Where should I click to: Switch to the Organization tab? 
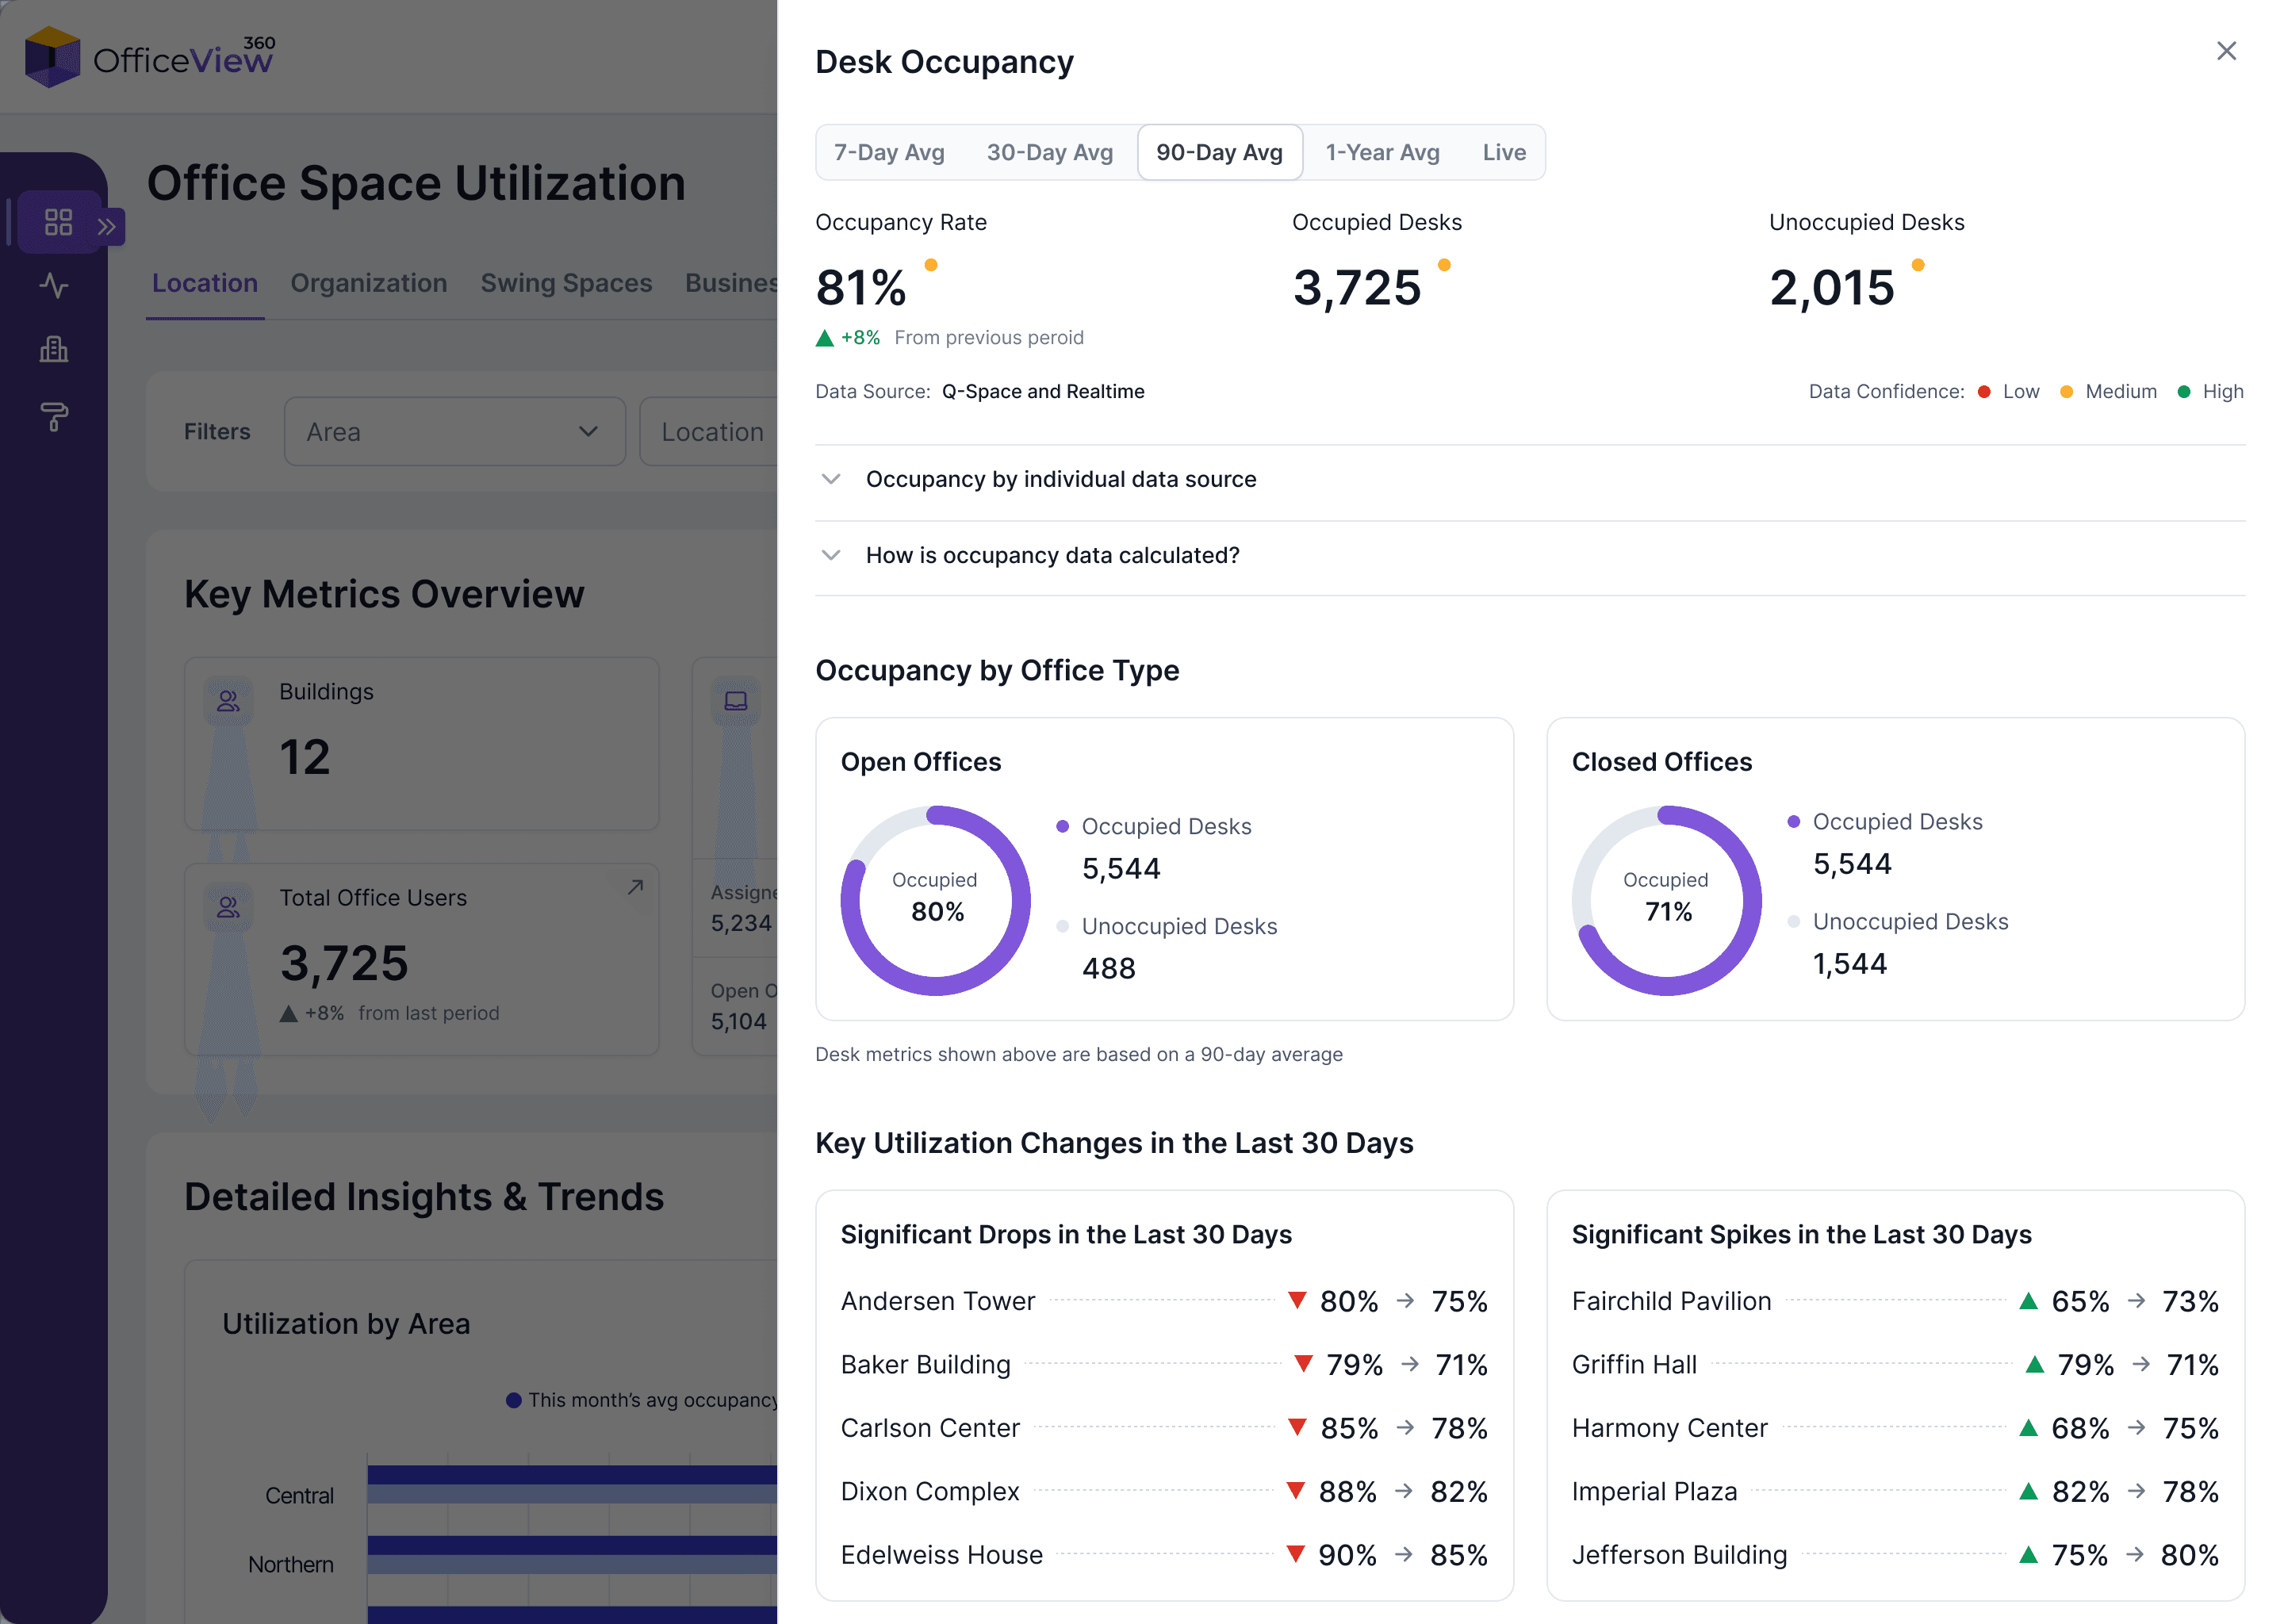368,284
